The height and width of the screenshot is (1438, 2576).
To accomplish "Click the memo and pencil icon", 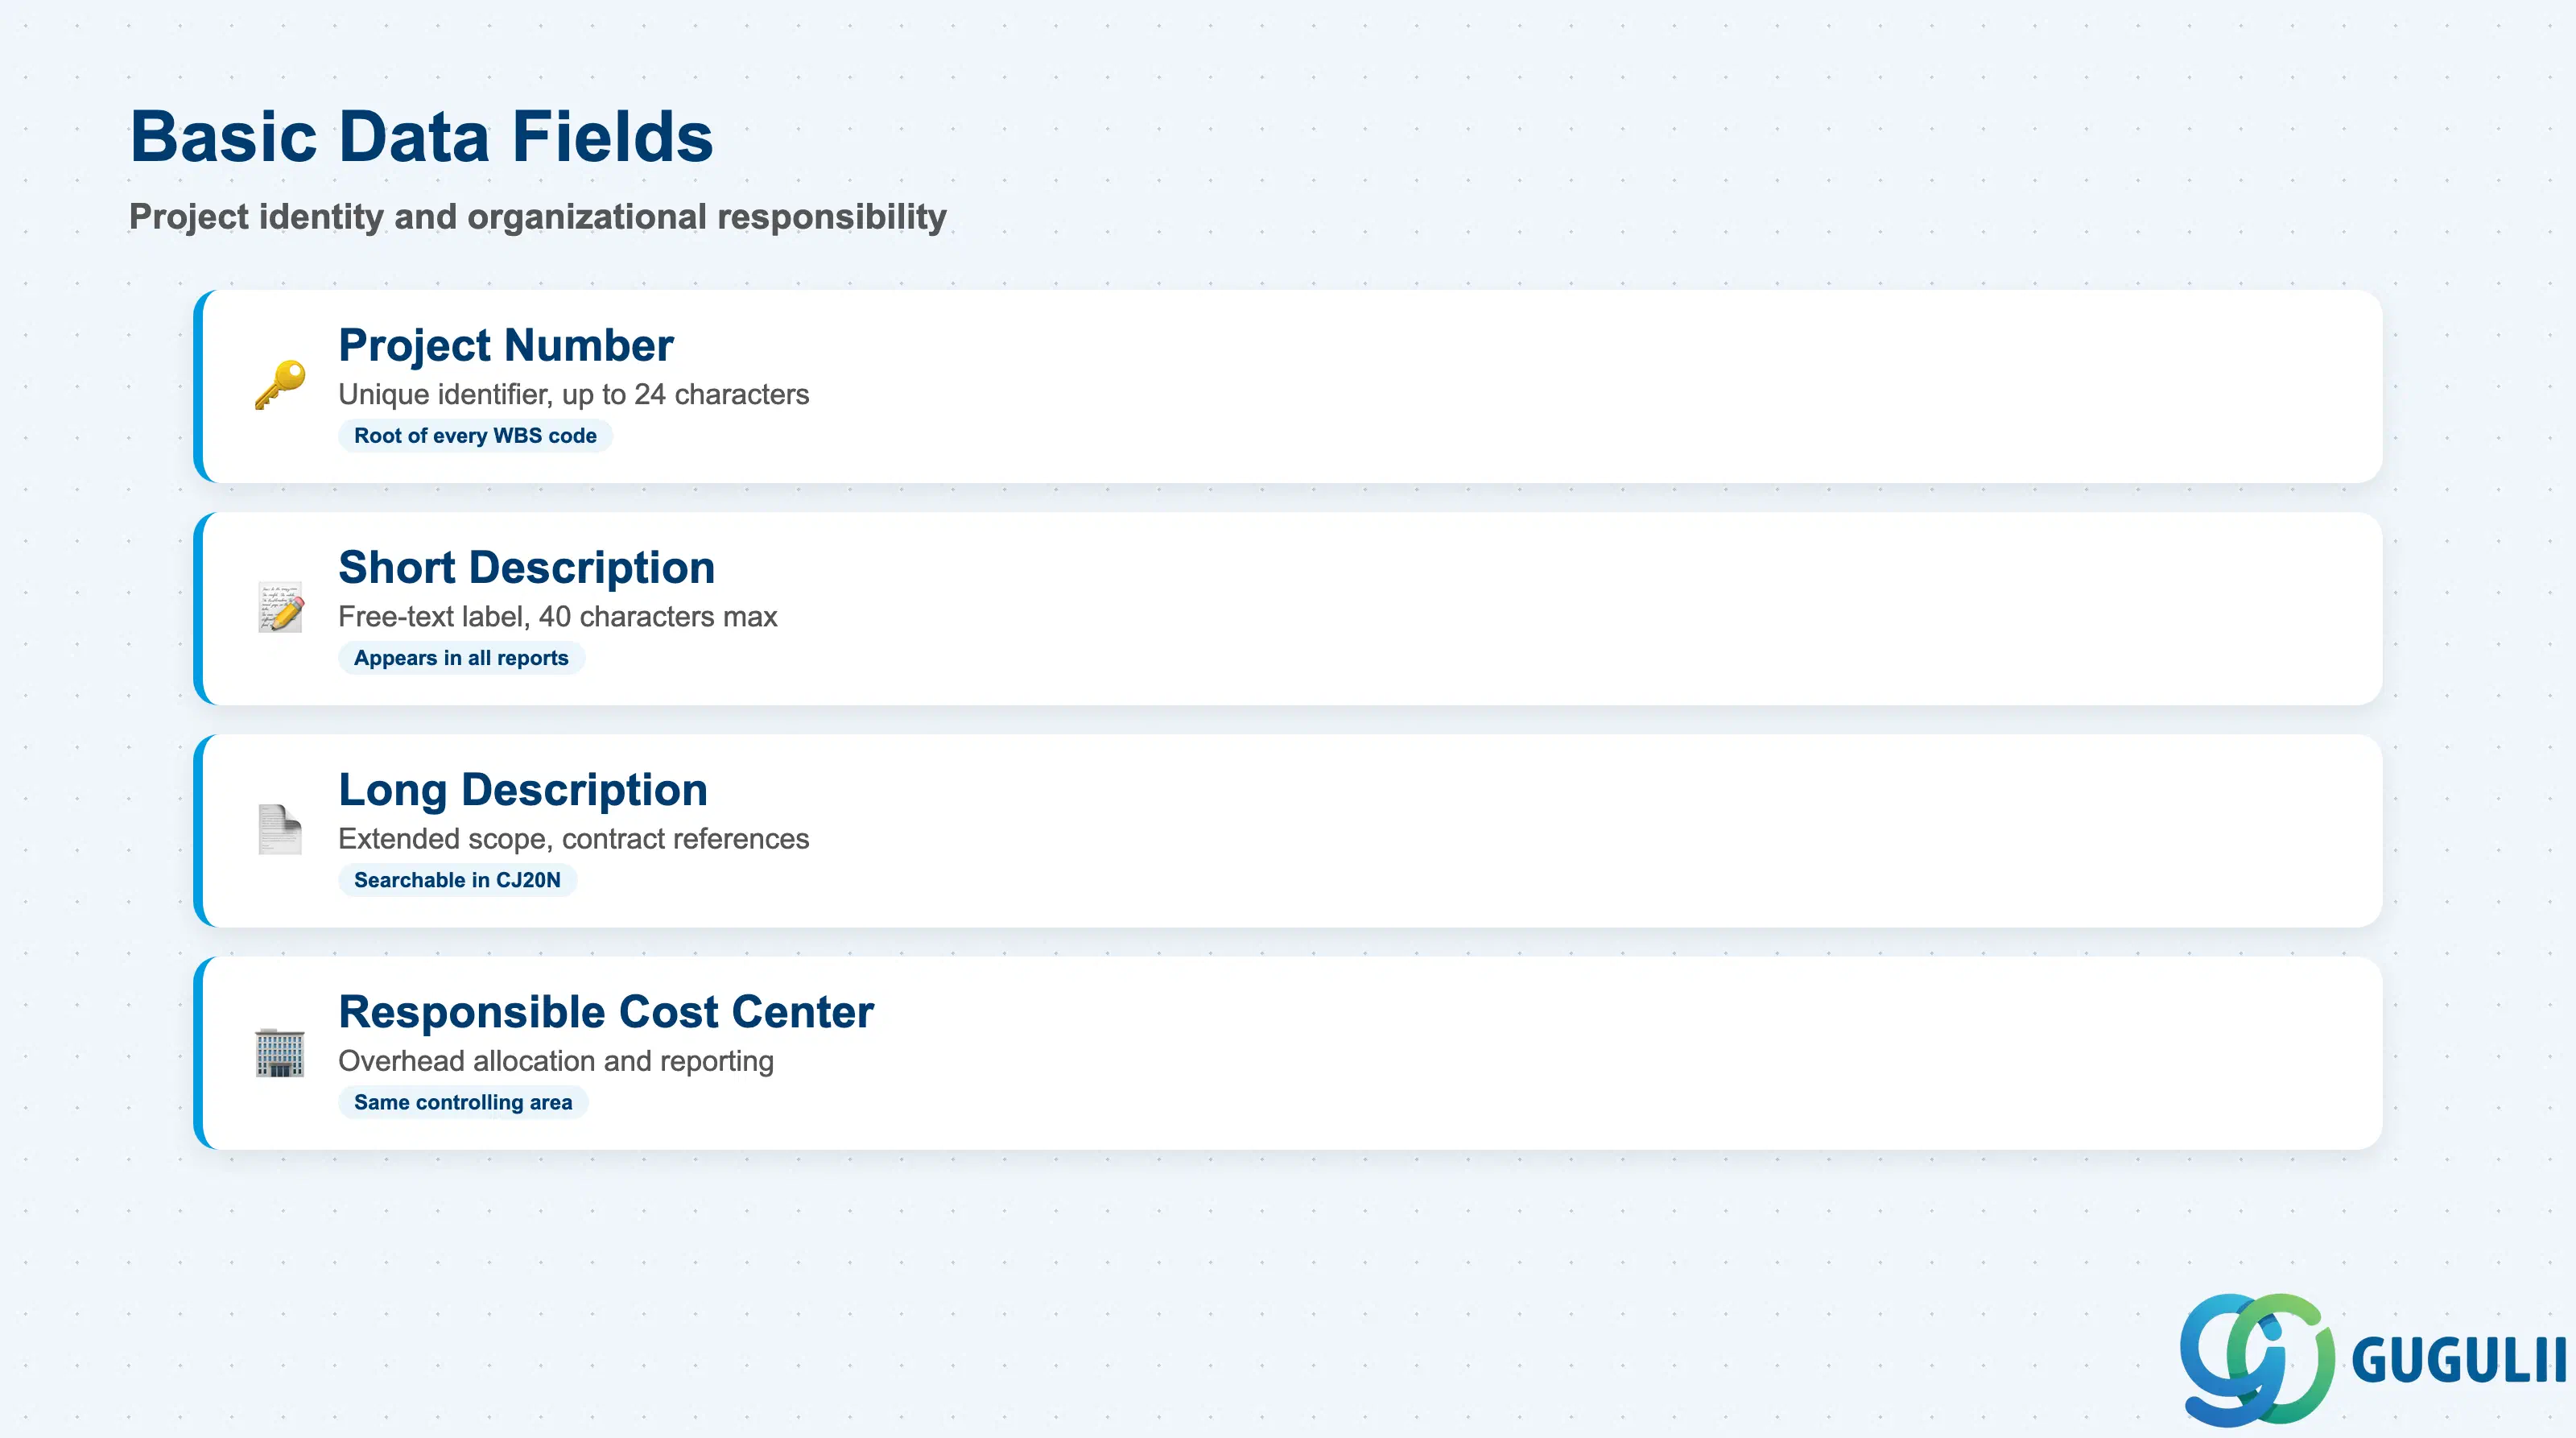I will coord(280,607).
